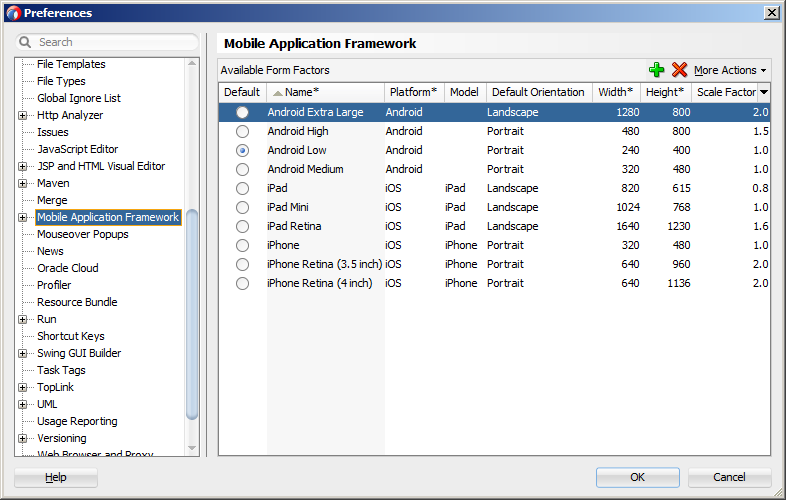Select Mouseover Popups in the tree

click(x=83, y=235)
